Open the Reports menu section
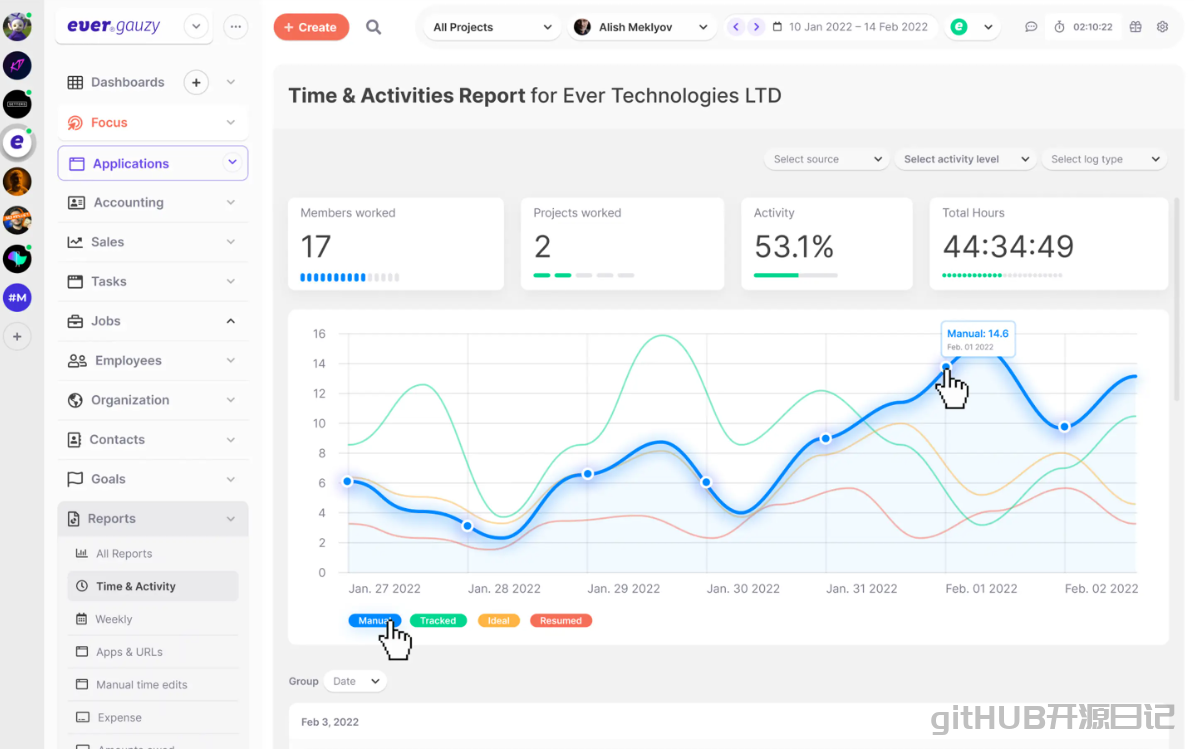1194x749 pixels. [x=153, y=518]
